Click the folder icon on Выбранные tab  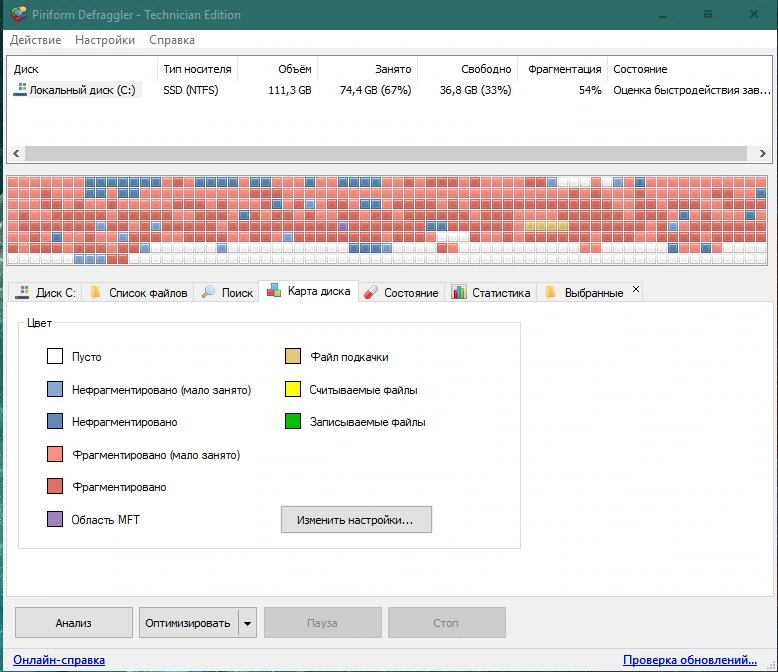coord(550,292)
